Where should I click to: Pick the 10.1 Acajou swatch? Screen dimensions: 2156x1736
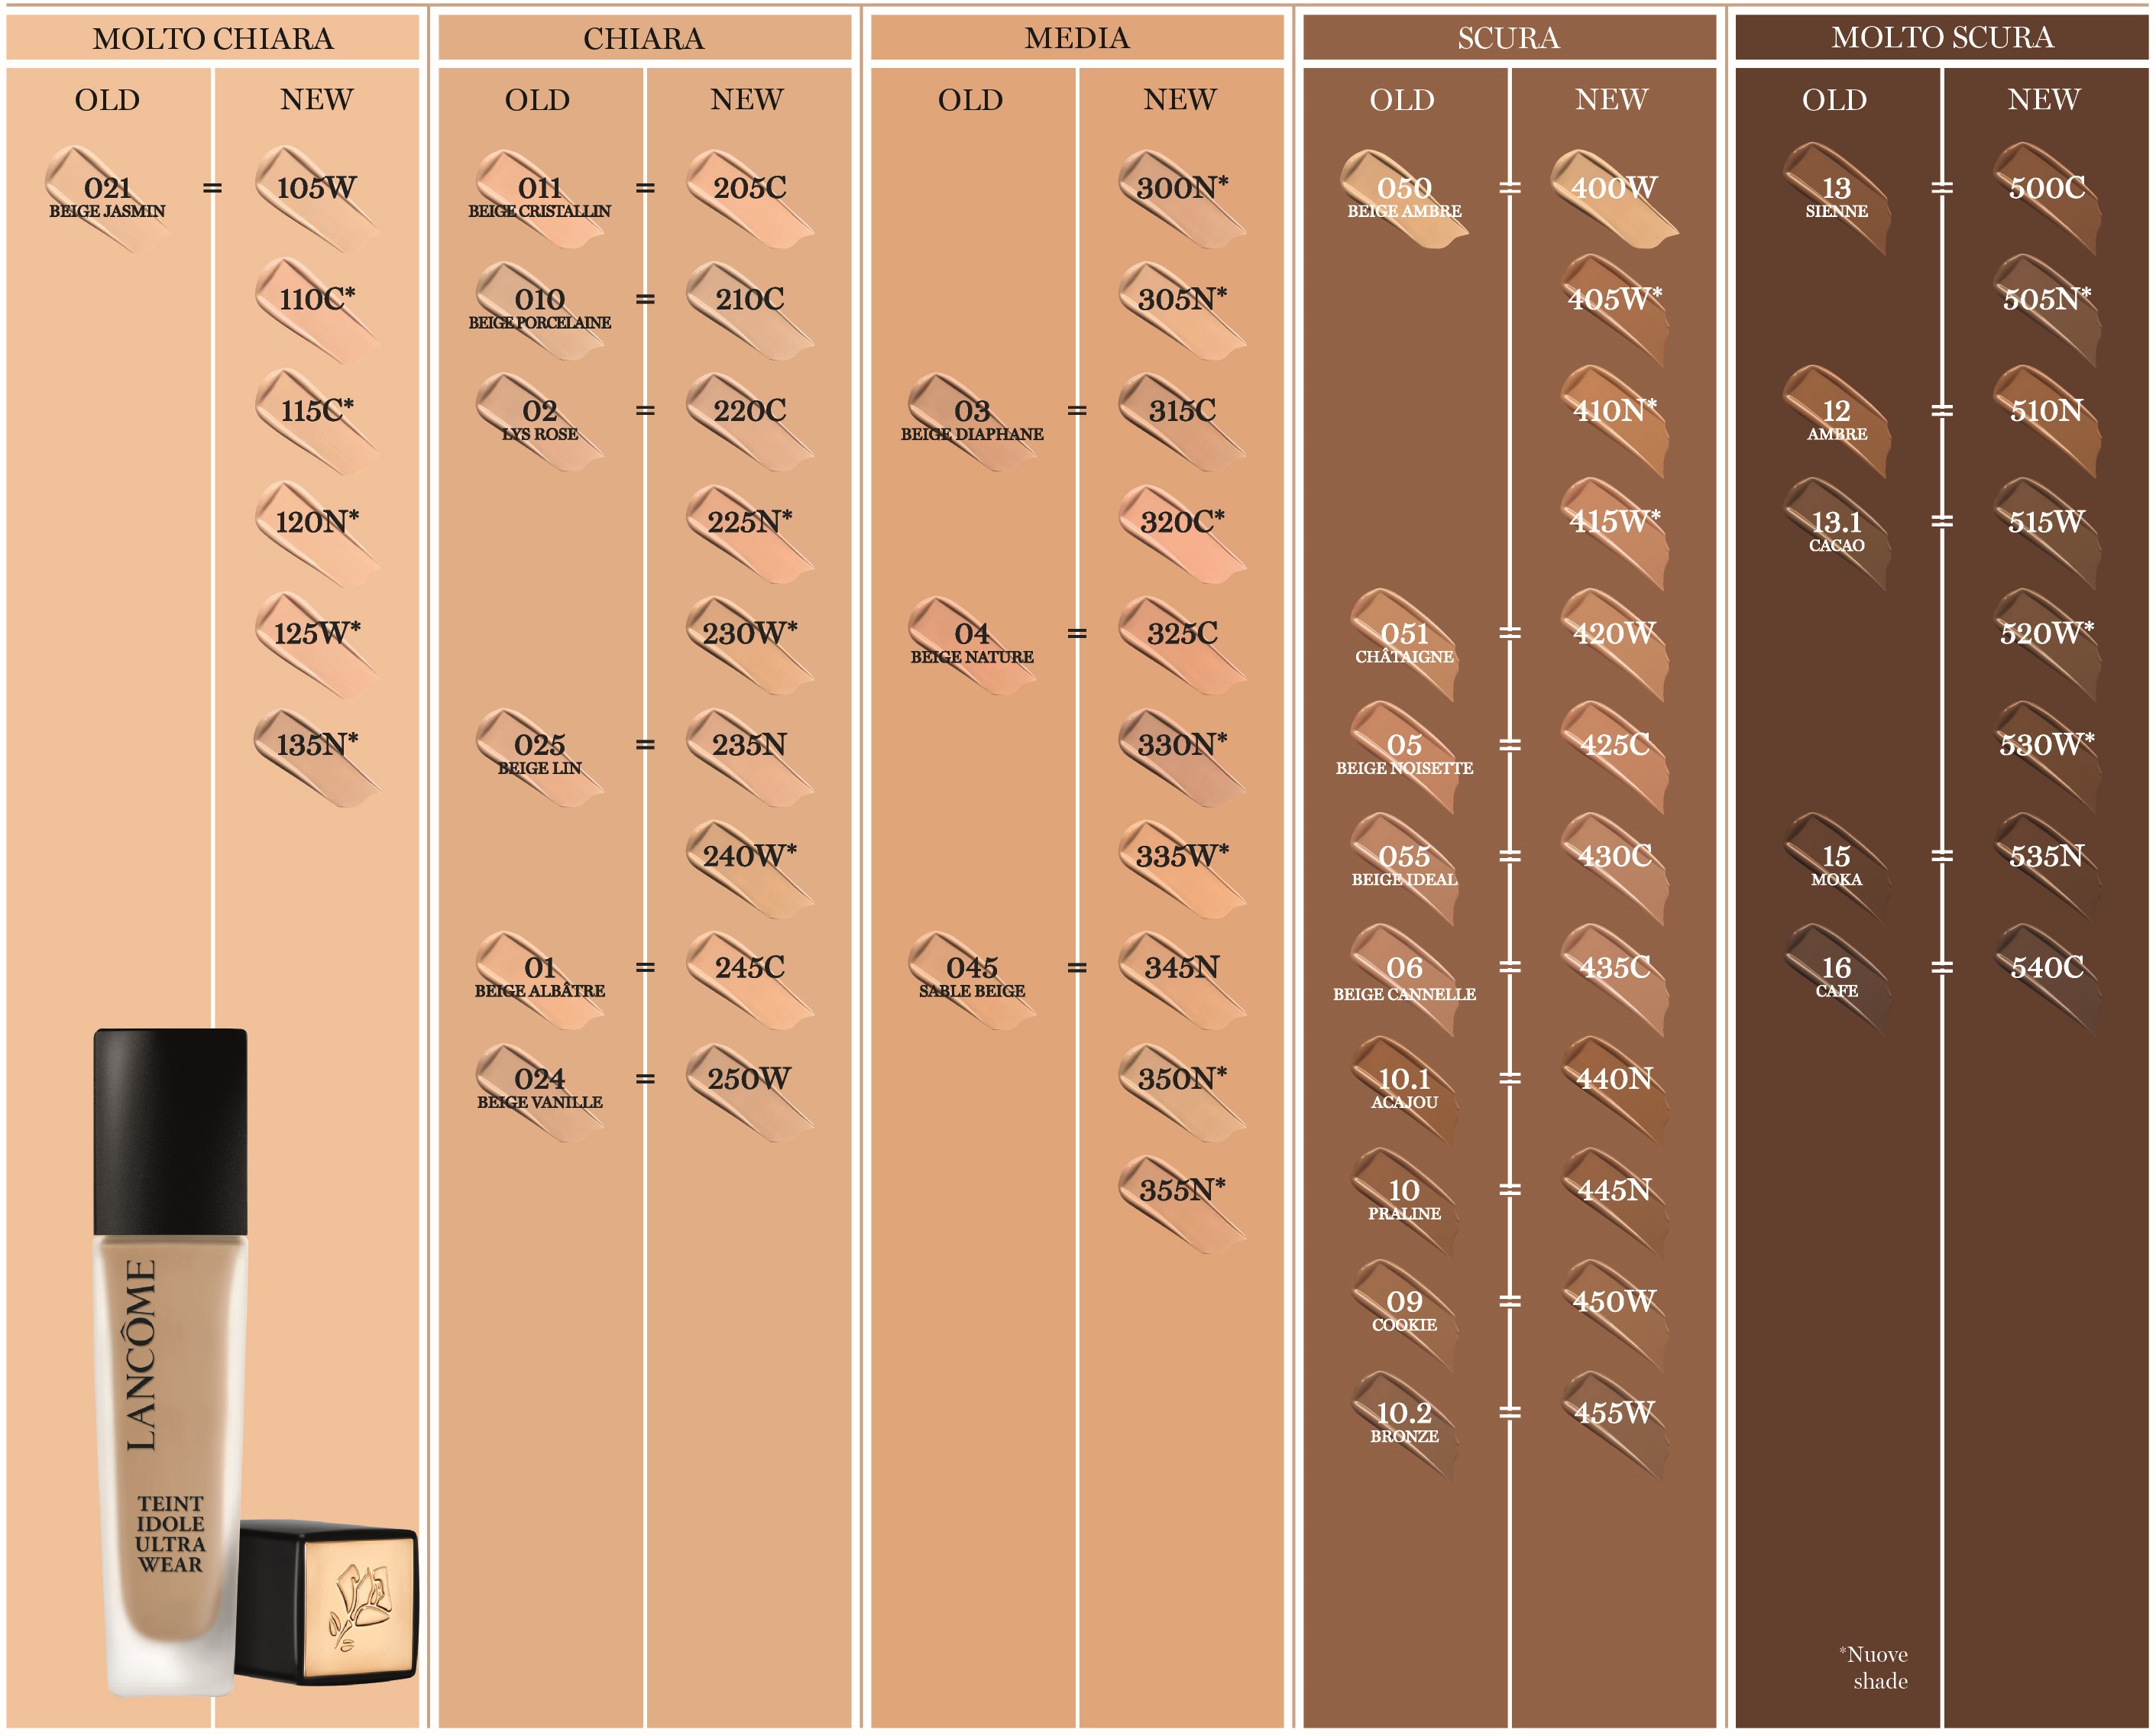click(x=1405, y=1091)
